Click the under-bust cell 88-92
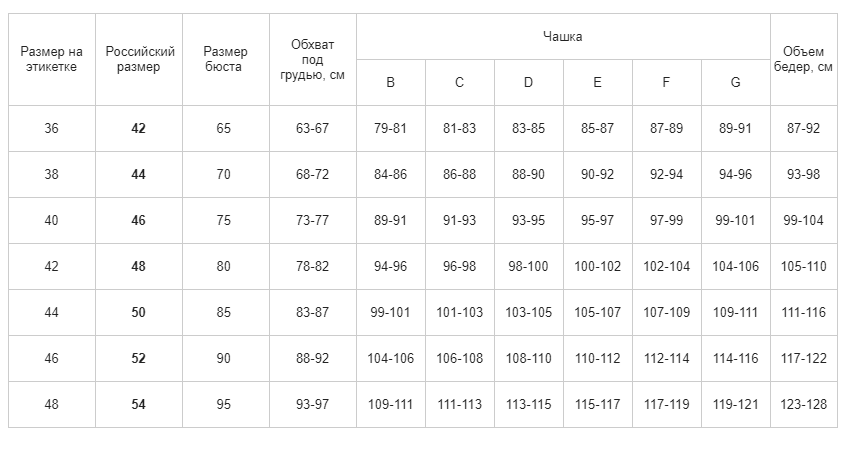This screenshot has width=848, height=460. click(x=313, y=358)
